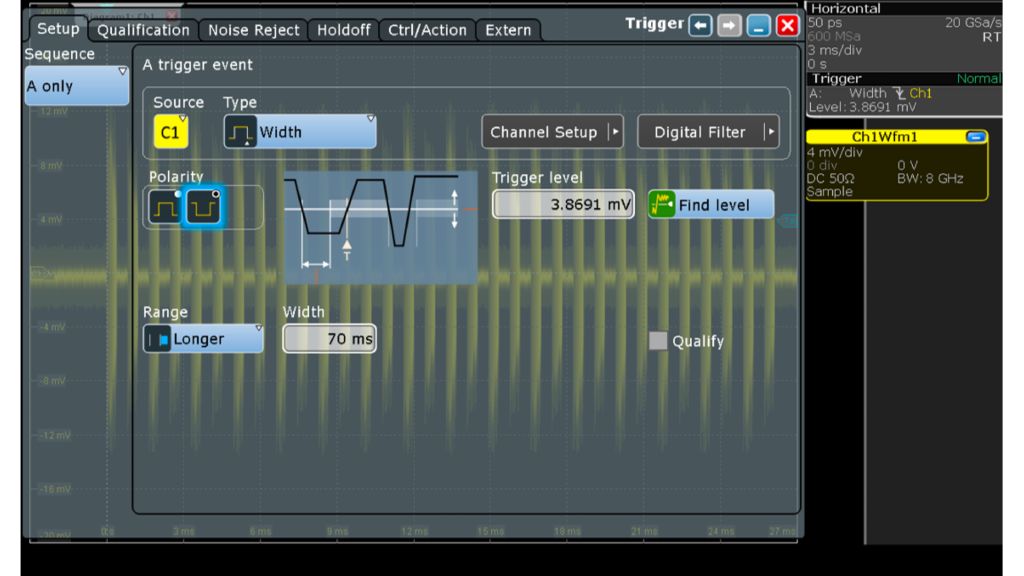The width and height of the screenshot is (1024, 576).
Task: Open the trigger Type Width dropdown
Action: coord(300,132)
